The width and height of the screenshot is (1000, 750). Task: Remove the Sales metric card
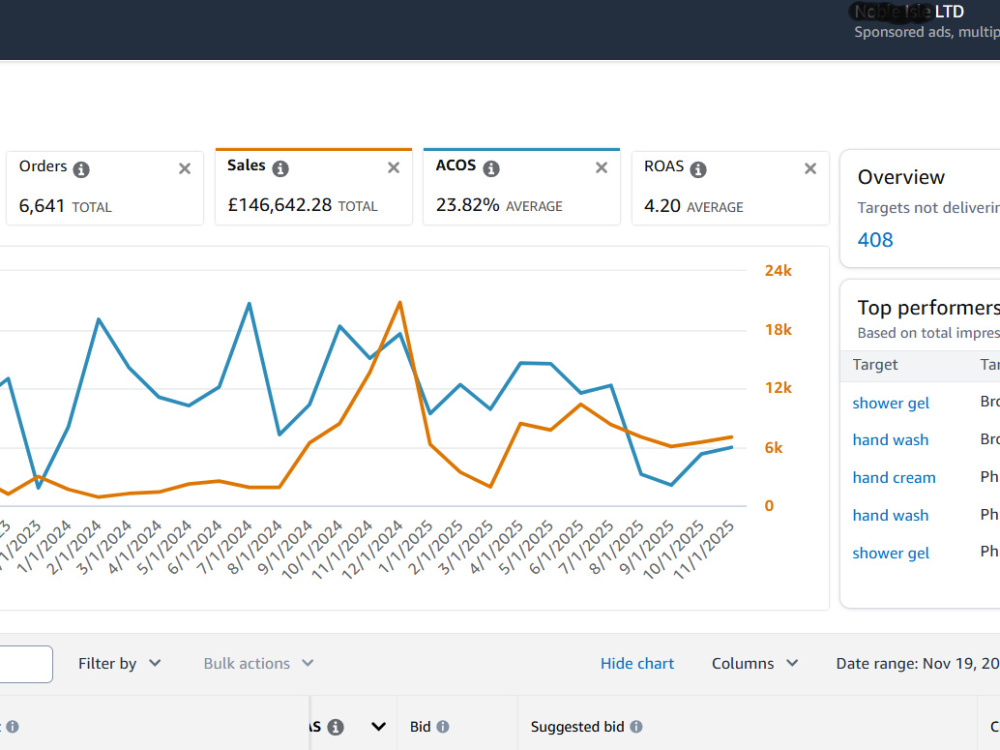(x=393, y=168)
